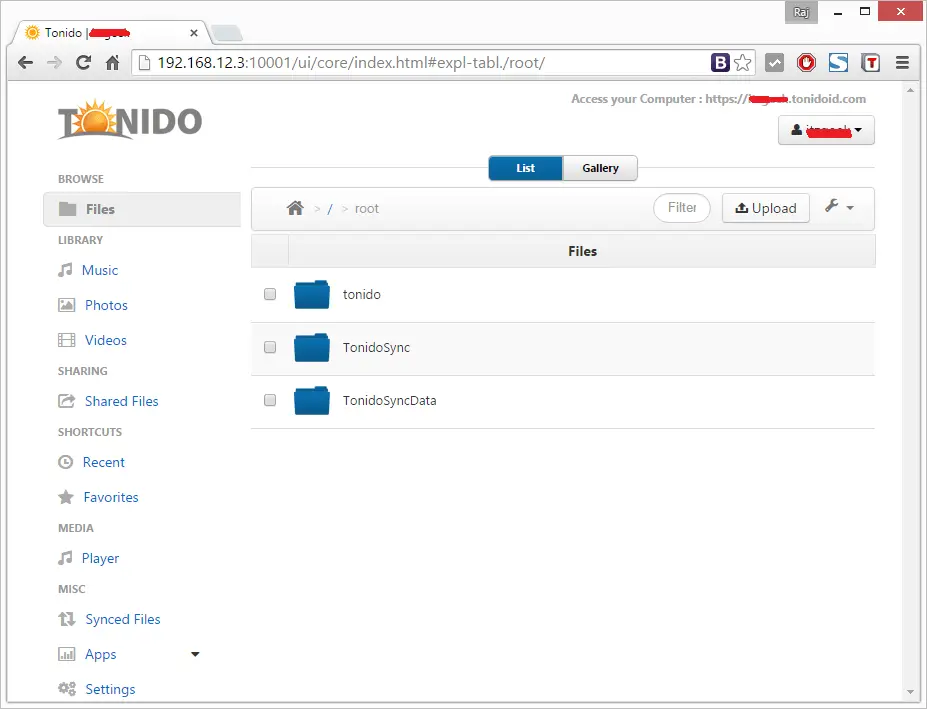This screenshot has height=709, width=927.
Task: Click the Music note icon in sidebar
Action: coord(65,270)
